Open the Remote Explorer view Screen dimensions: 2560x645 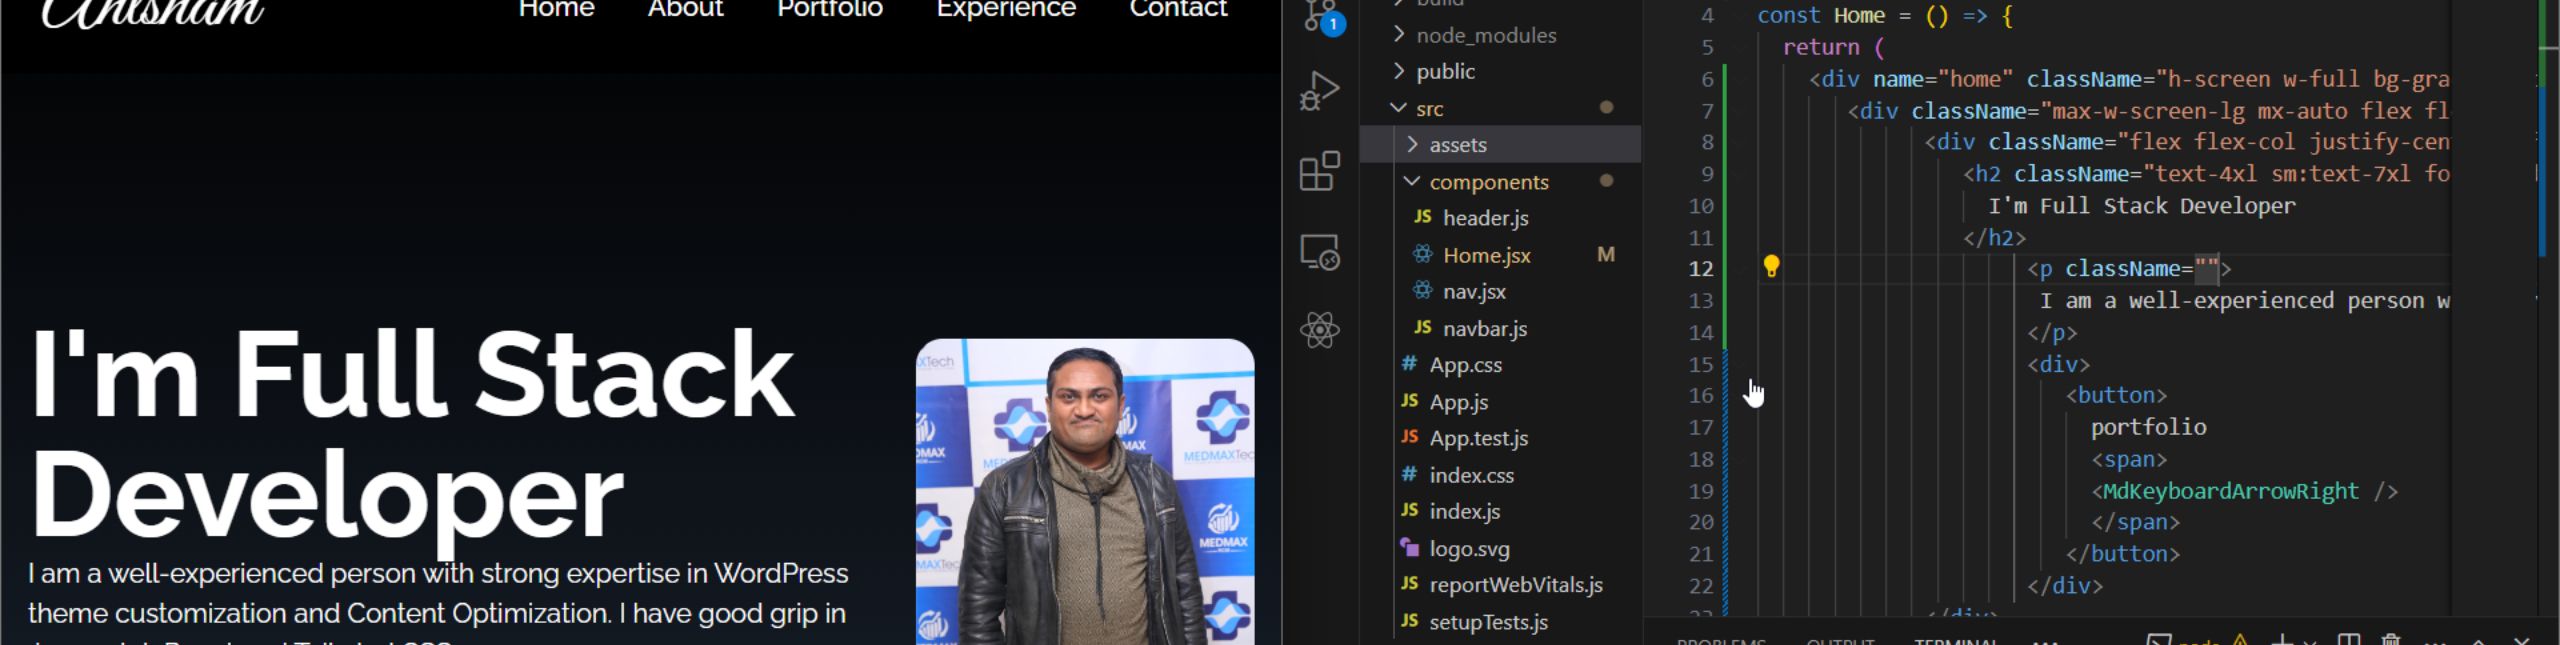(1320, 251)
